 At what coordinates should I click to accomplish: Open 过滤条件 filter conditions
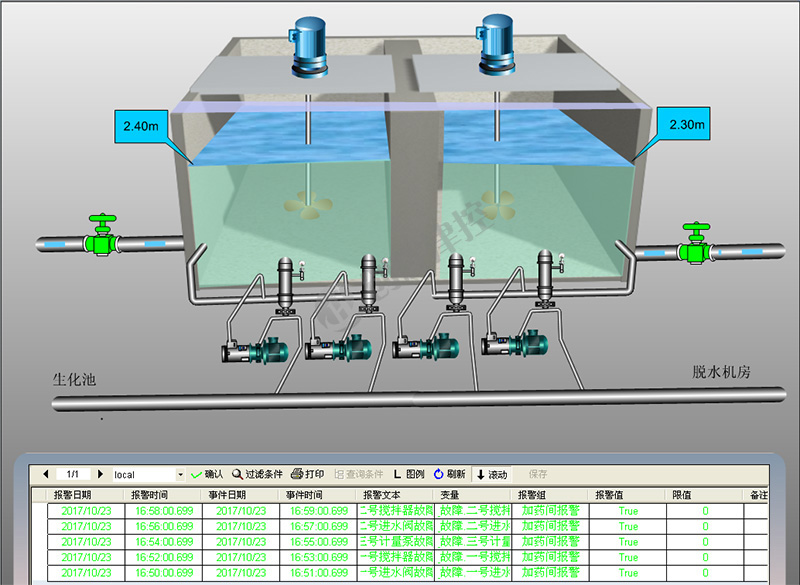point(258,474)
